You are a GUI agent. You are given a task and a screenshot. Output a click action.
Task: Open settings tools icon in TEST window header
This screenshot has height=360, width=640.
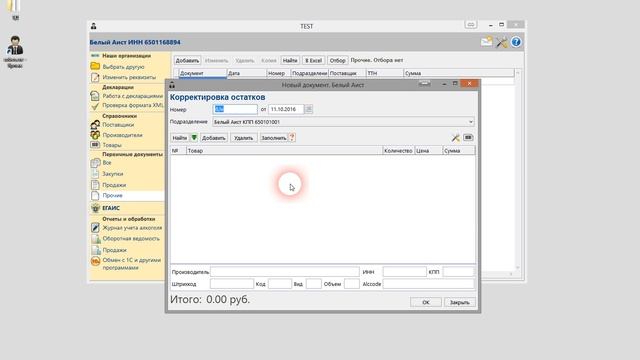coord(502,42)
